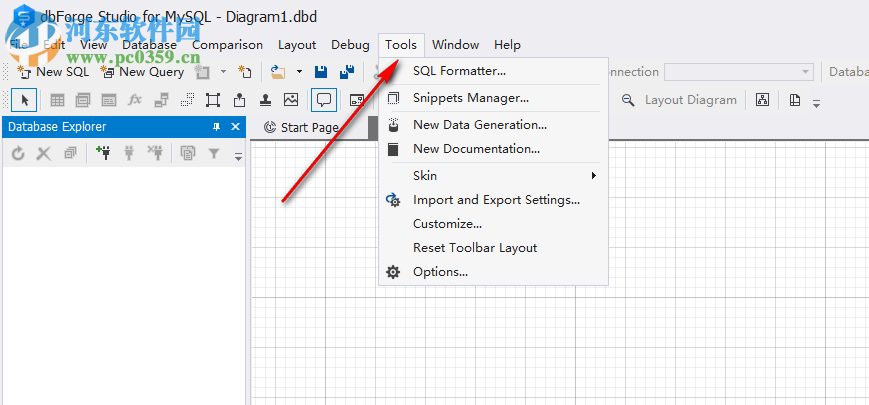Image resolution: width=869 pixels, height=405 pixels.
Task: Expand the open file dropdown arrow
Action: (x=299, y=71)
